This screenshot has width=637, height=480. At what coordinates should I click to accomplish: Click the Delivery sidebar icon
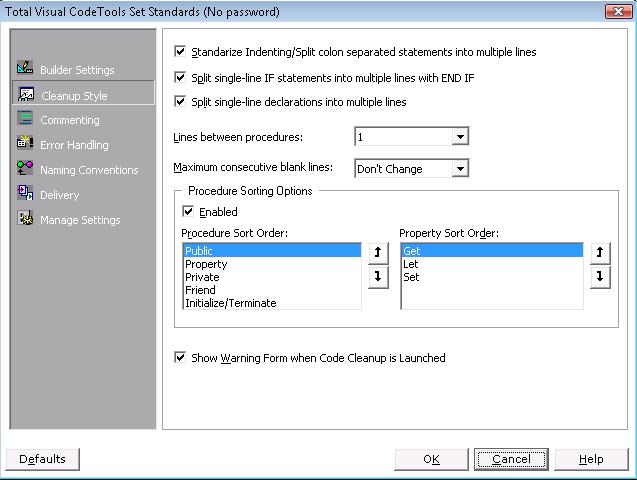(25, 193)
